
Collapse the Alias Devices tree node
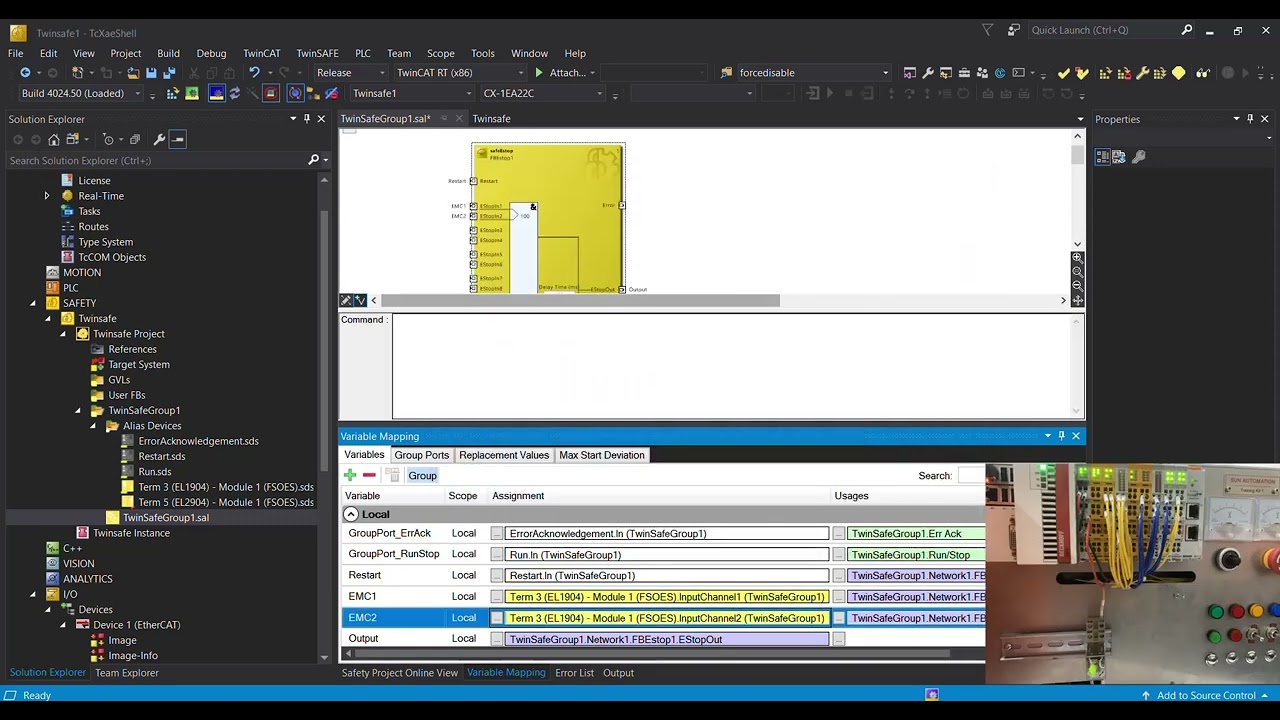pos(93,426)
